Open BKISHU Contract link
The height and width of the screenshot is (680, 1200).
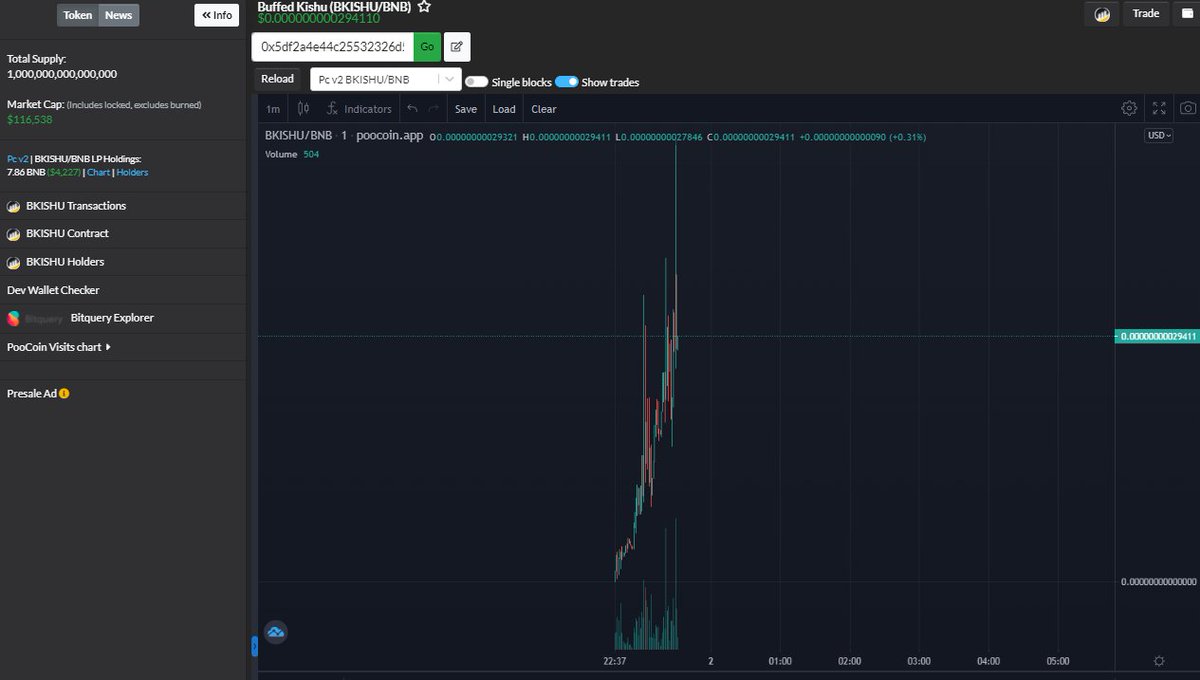click(67, 233)
